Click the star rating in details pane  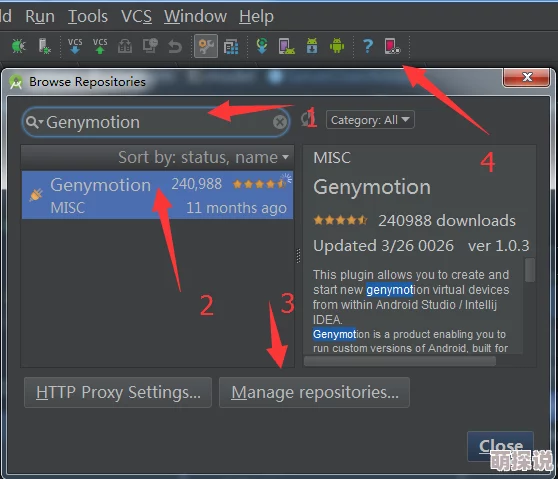(341, 220)
